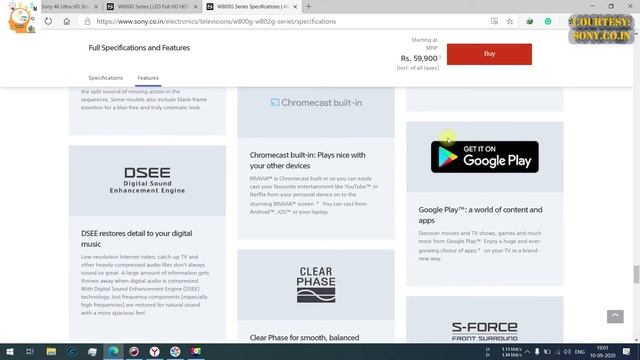Click the Google Play badge image
The height and width of the screenshot is (360, 640).
(x=484, y=157)
